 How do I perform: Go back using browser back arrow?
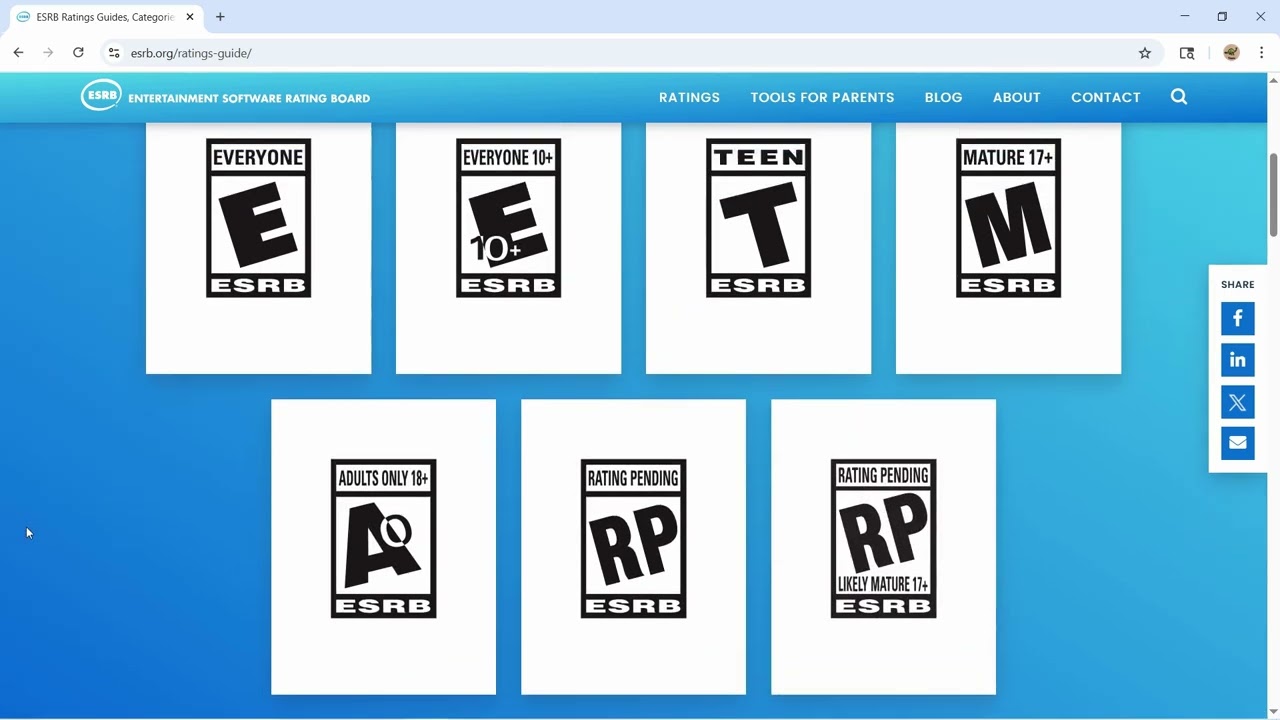tap(18, 53)
